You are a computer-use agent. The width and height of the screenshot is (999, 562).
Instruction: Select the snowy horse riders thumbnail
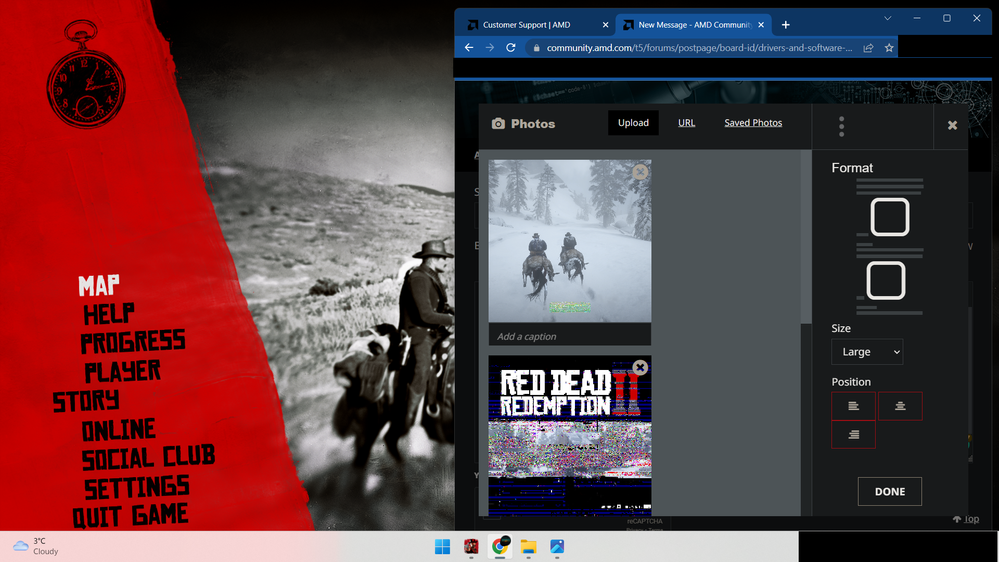pos(570,241)
